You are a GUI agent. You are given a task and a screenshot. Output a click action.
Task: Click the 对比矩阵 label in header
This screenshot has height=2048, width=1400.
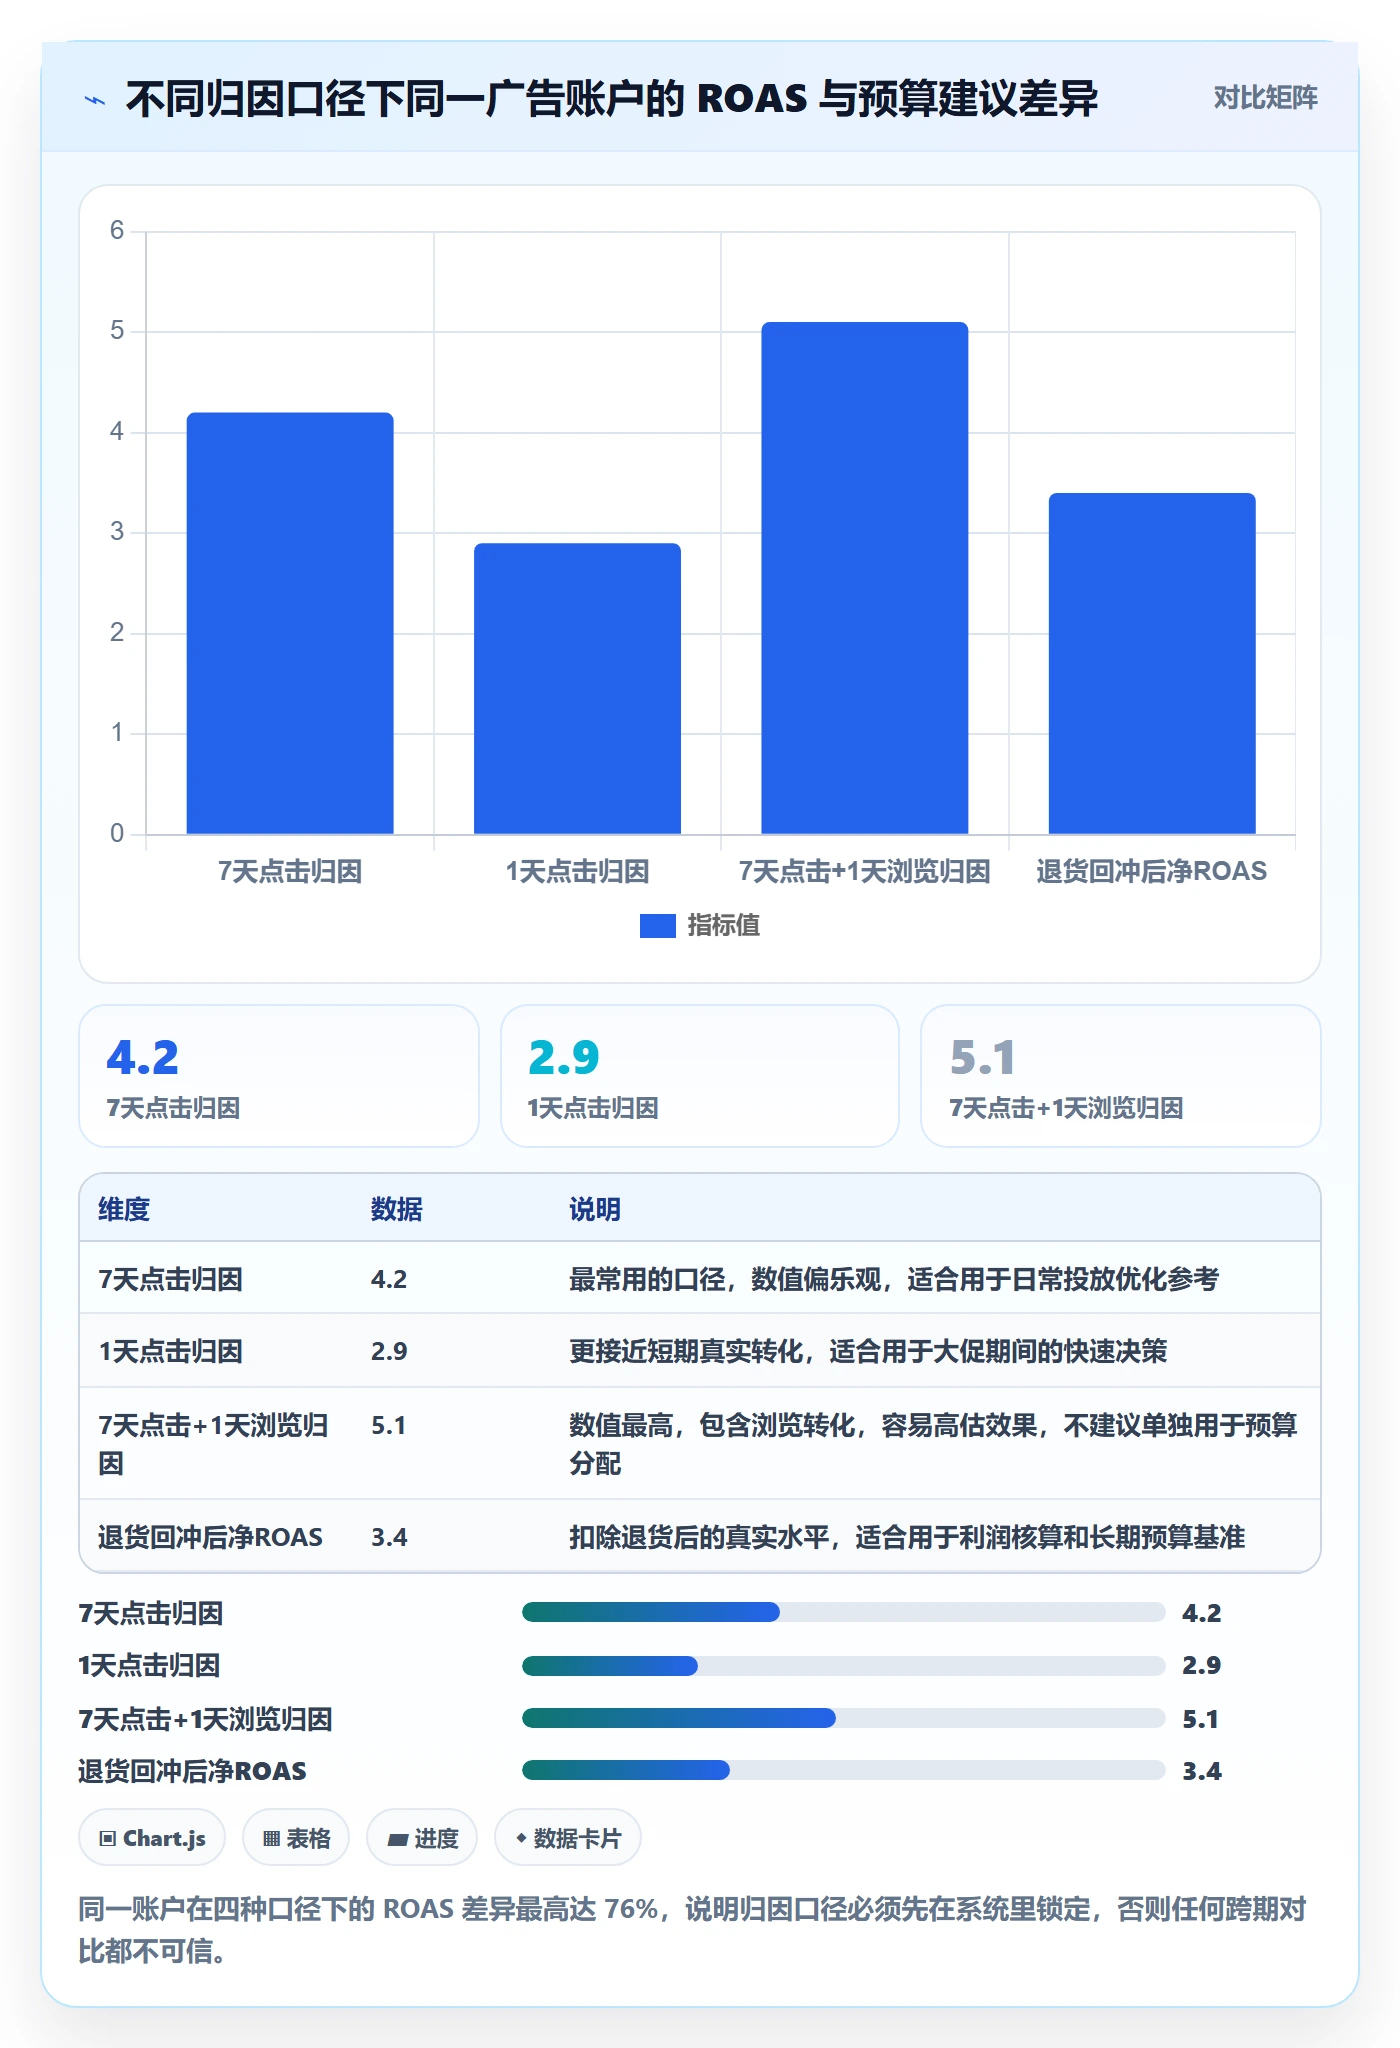click(x=1265, y=97)
